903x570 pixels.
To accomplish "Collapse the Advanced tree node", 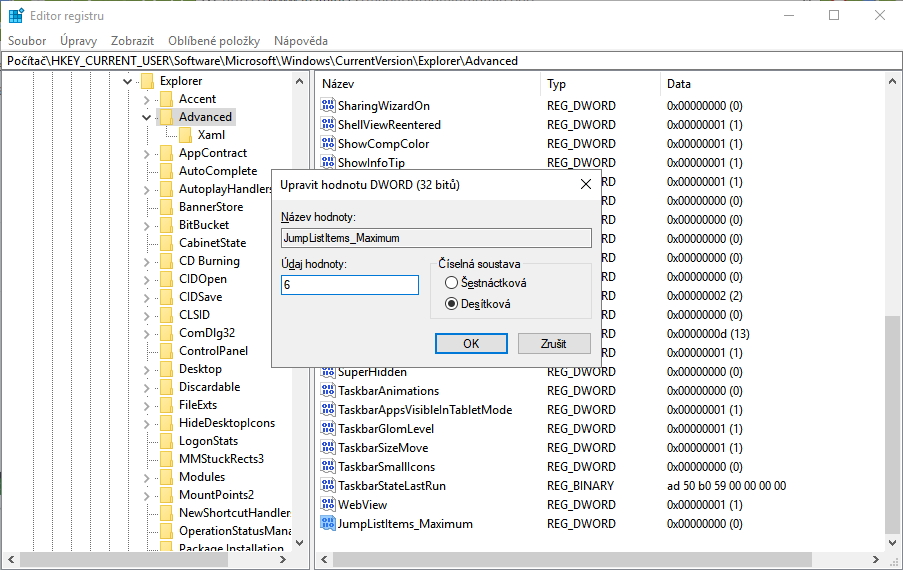I will pos(146,117).
